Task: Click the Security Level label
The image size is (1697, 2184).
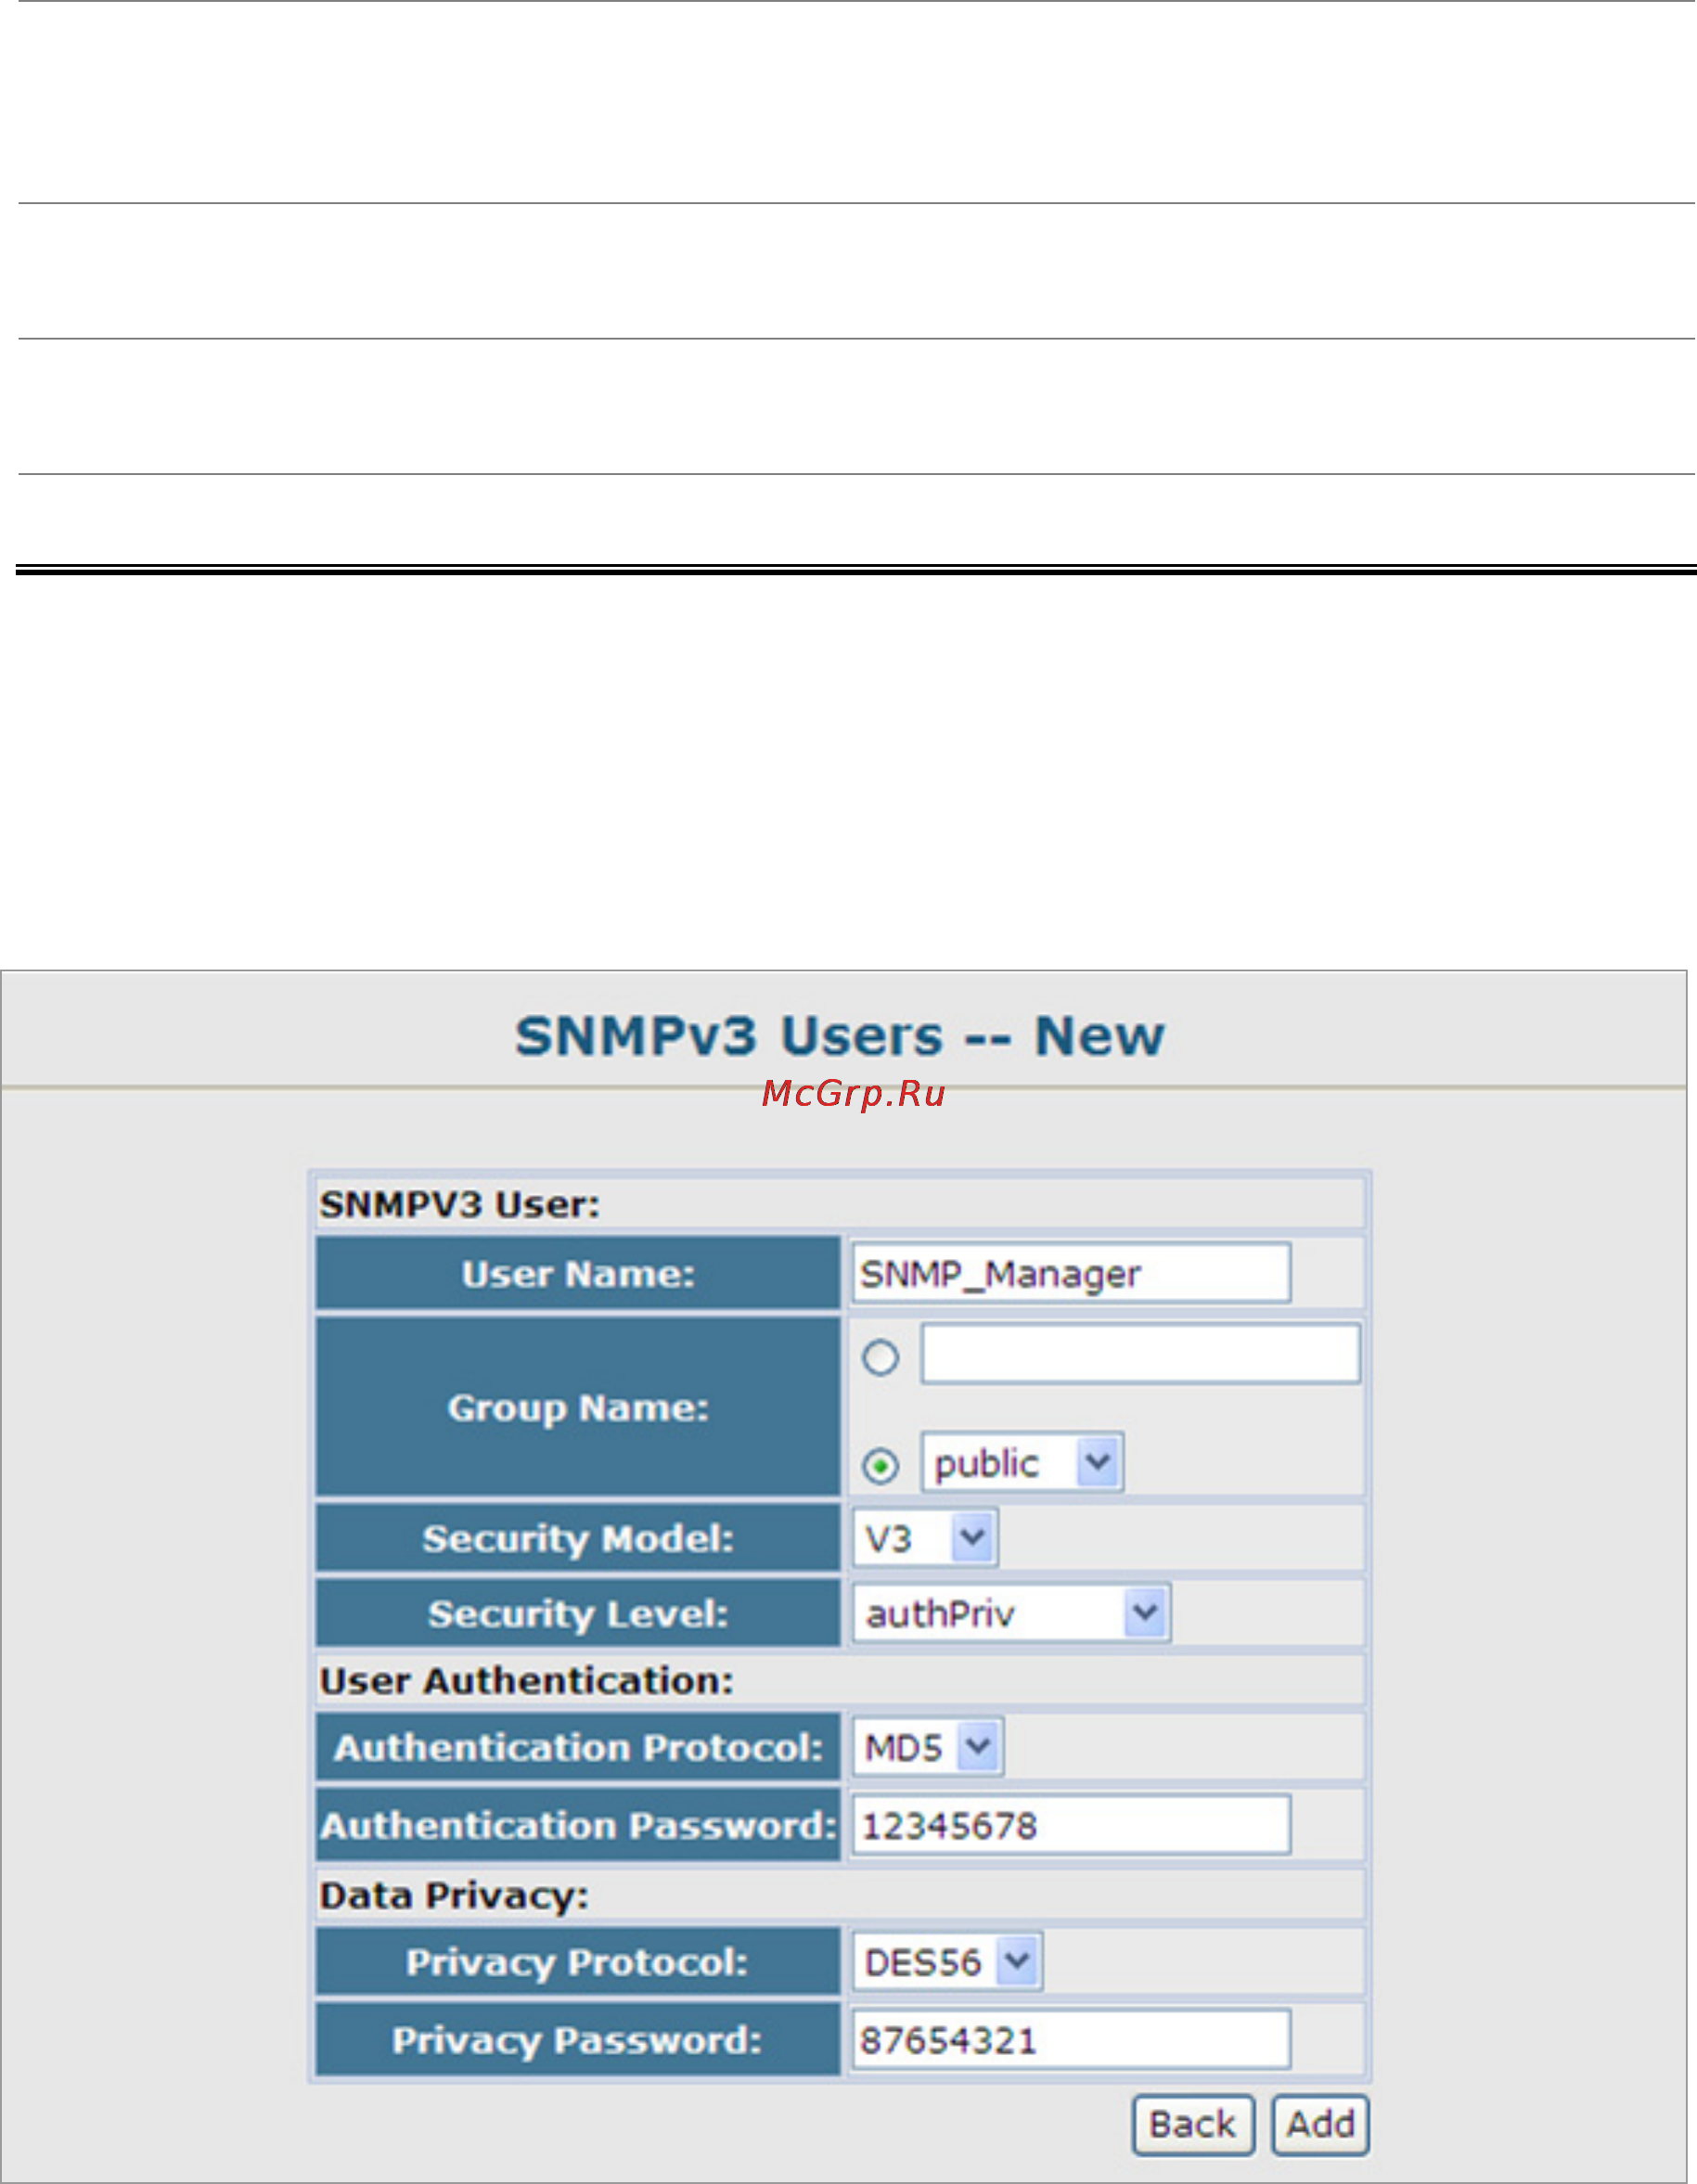Action: (578, 1614)
